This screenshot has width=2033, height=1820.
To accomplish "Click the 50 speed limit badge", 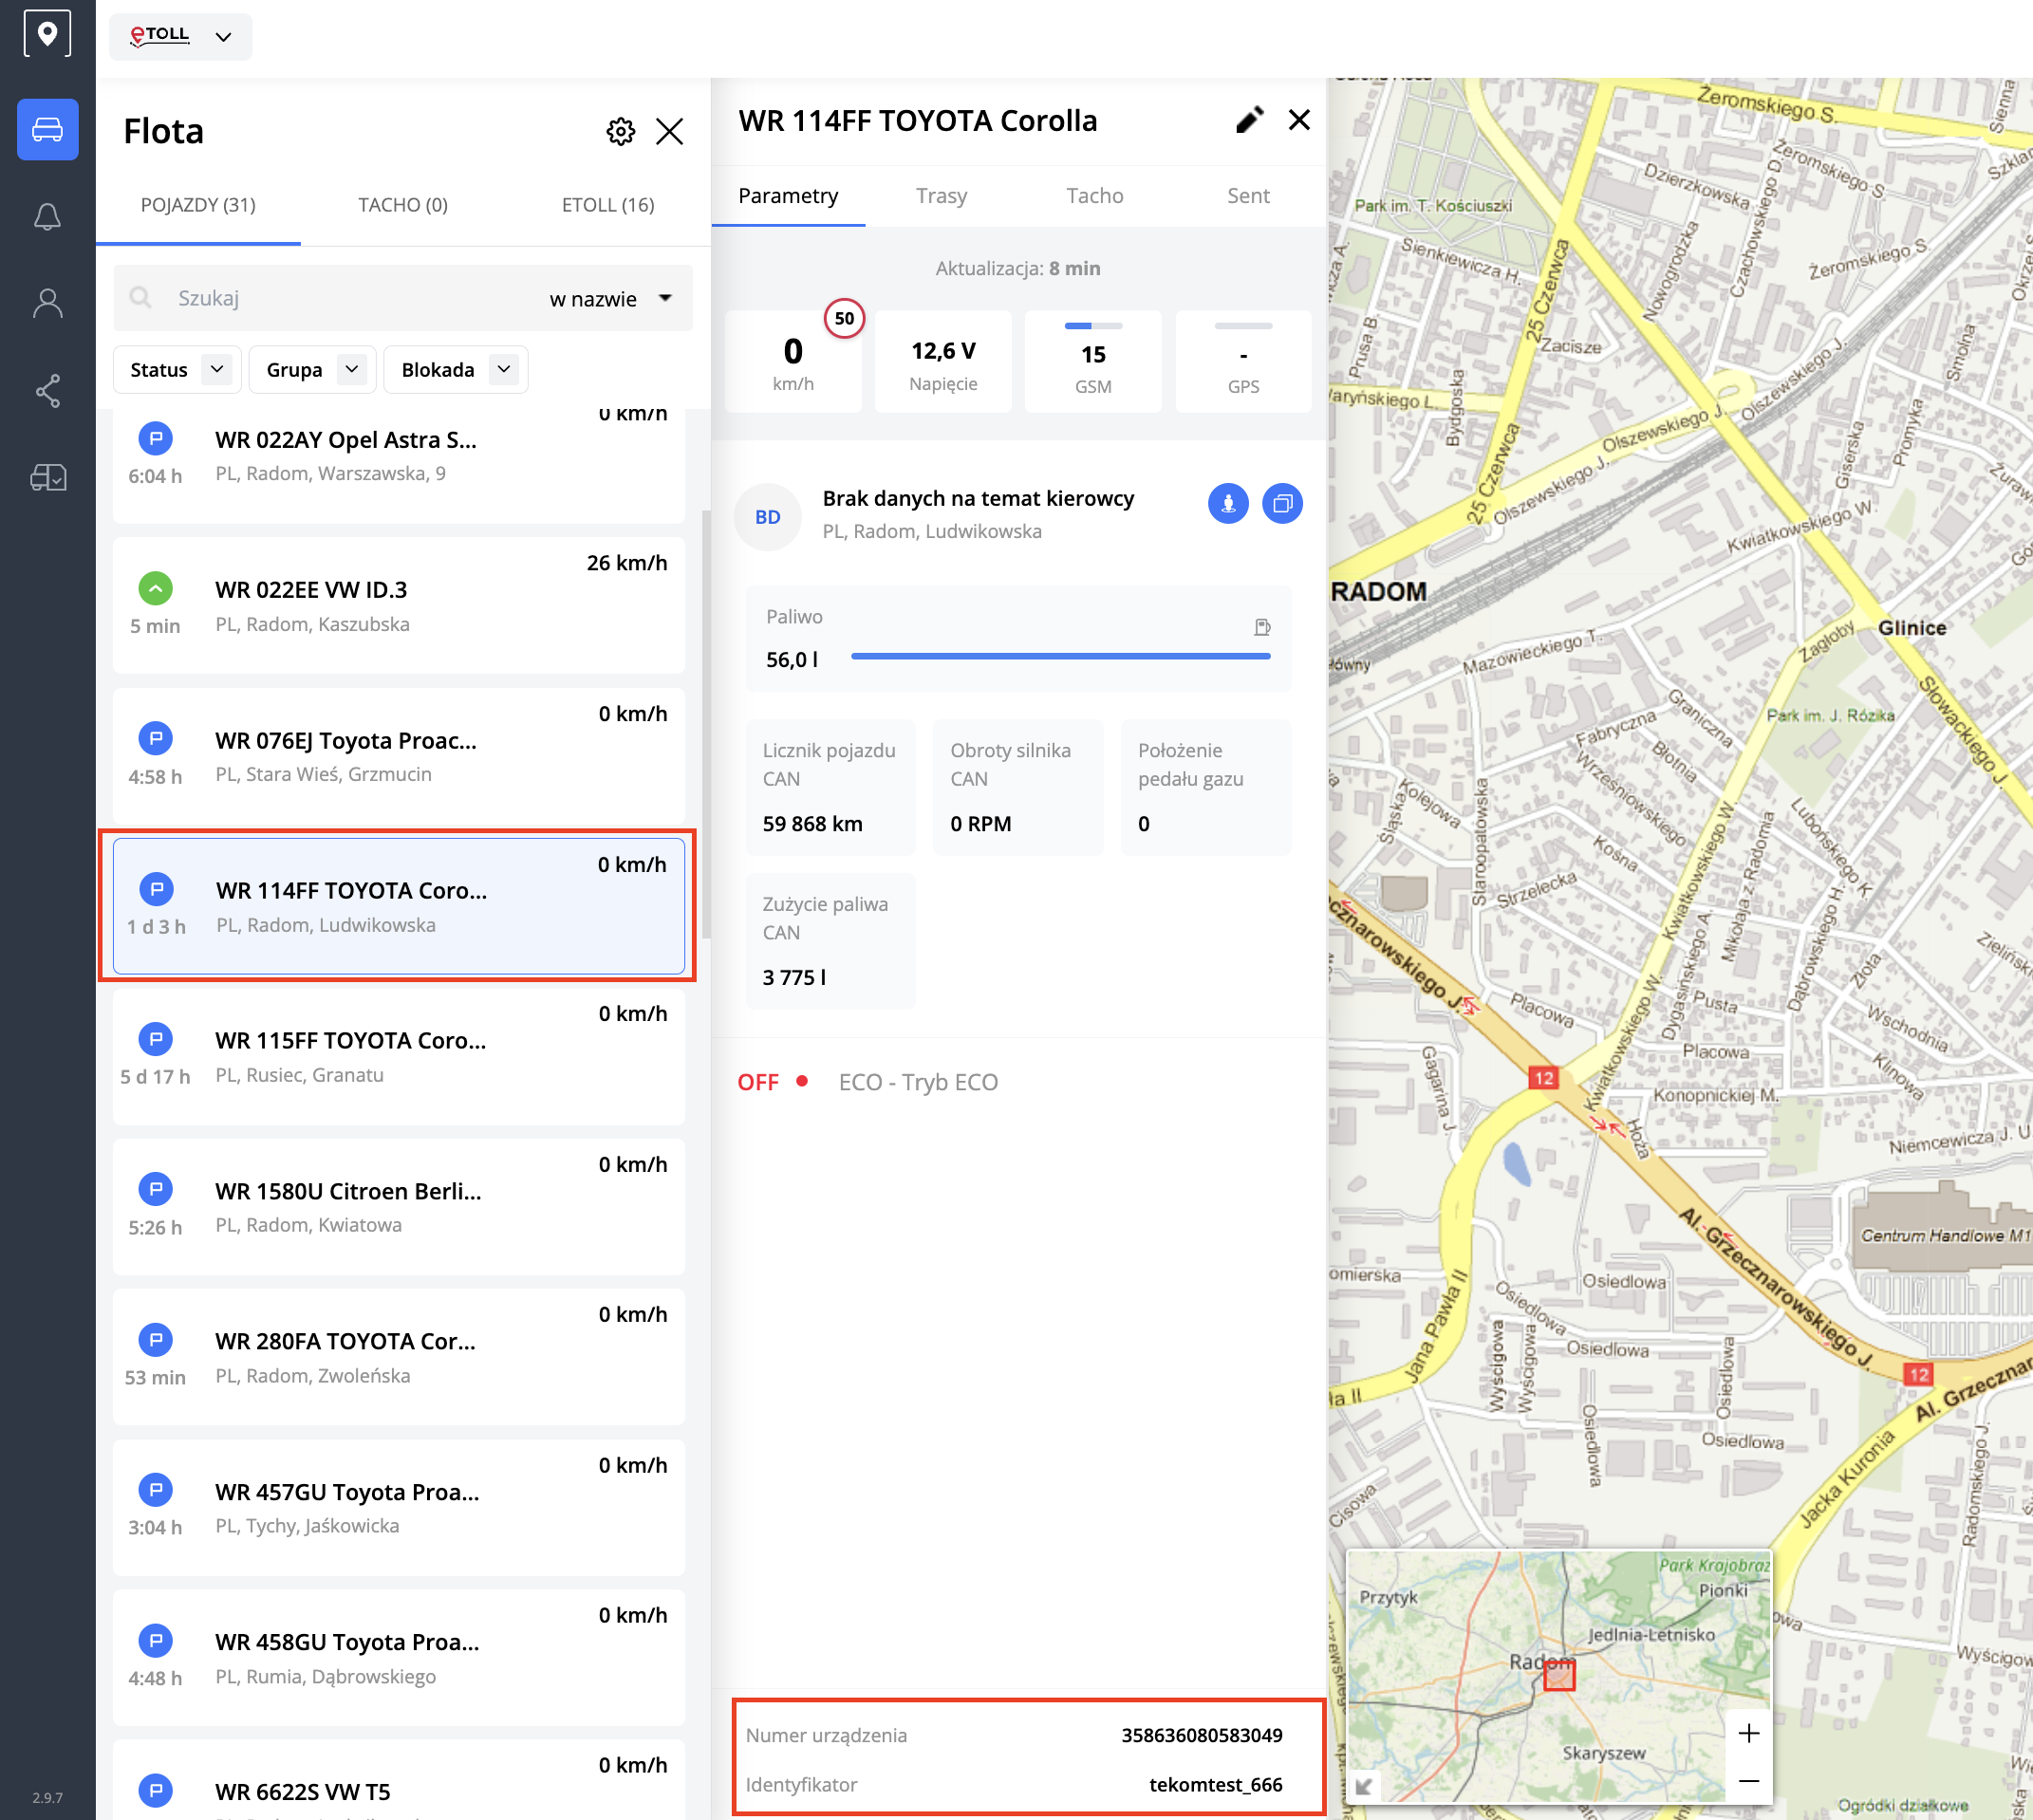I will tap(844, 318).
